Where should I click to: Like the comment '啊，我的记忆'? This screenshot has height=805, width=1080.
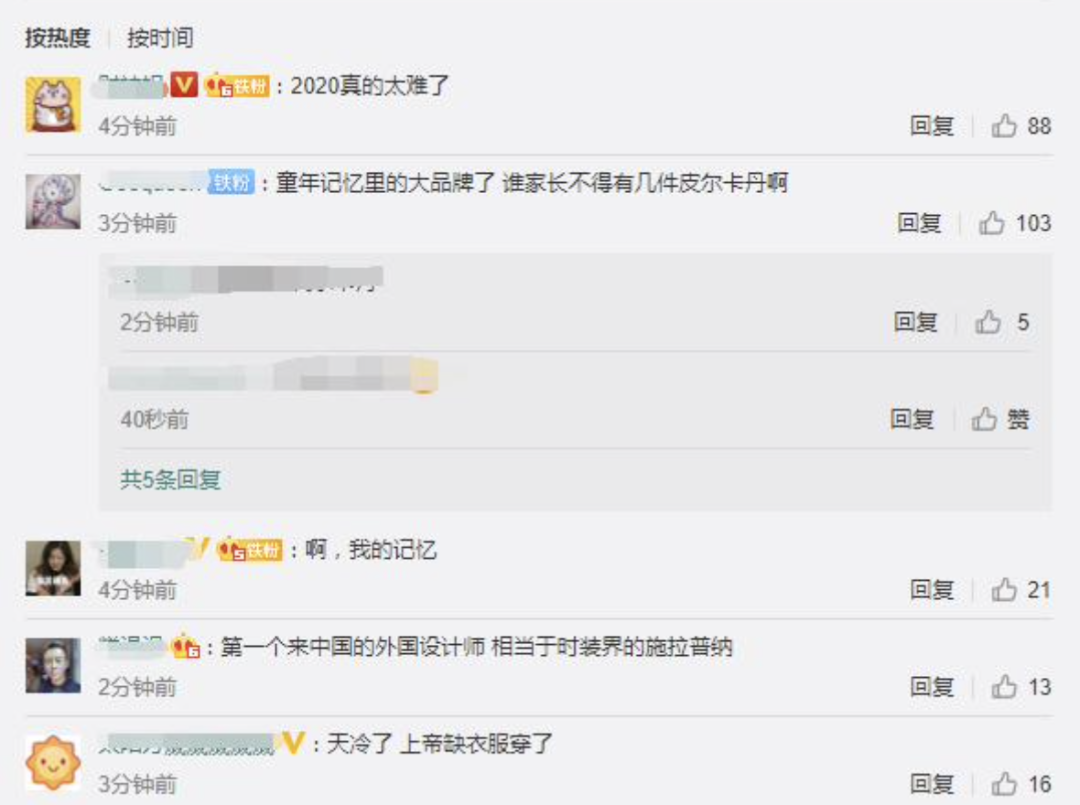[1021, 589]
